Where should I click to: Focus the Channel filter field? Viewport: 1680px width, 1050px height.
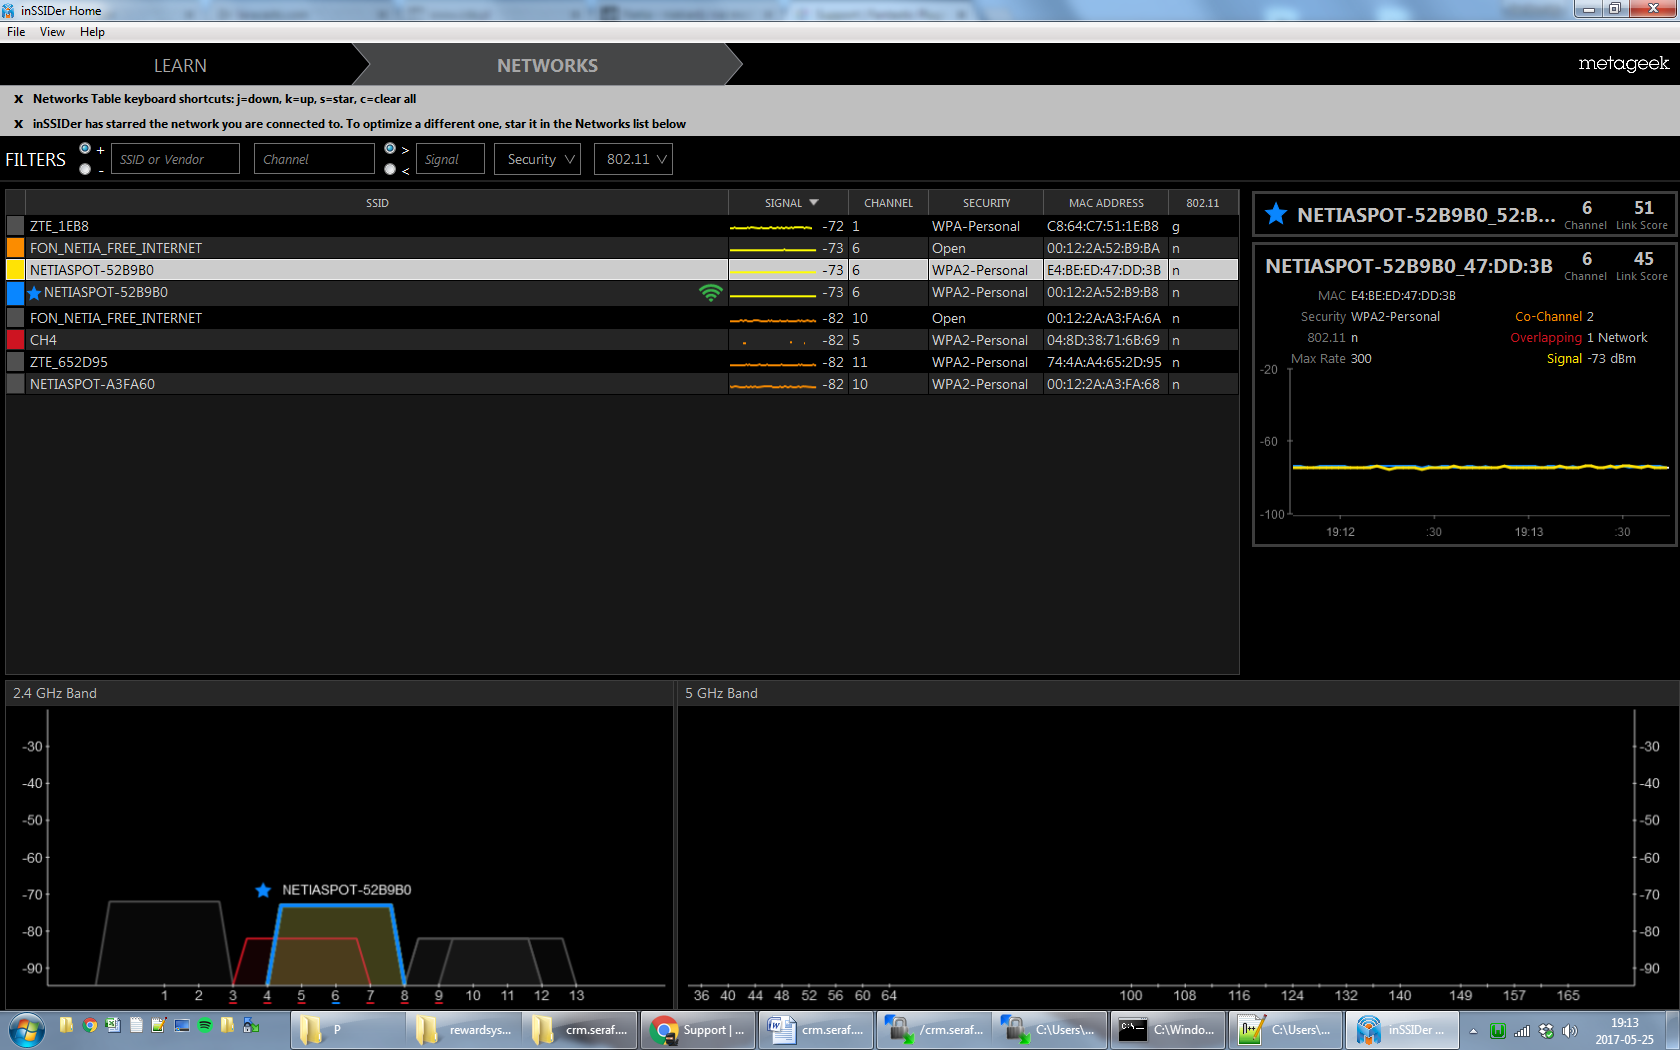pyautogui.click(x=314, y=159)
